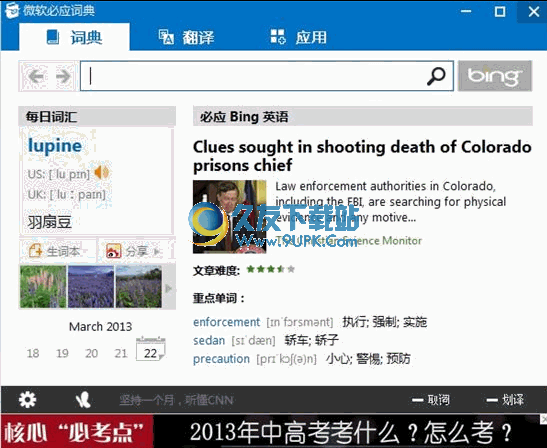Image resolution: width=547 pixels, height=448 pixels.
Task: Toggle the 取词 word capture option
Action: (x=430, y=400)
